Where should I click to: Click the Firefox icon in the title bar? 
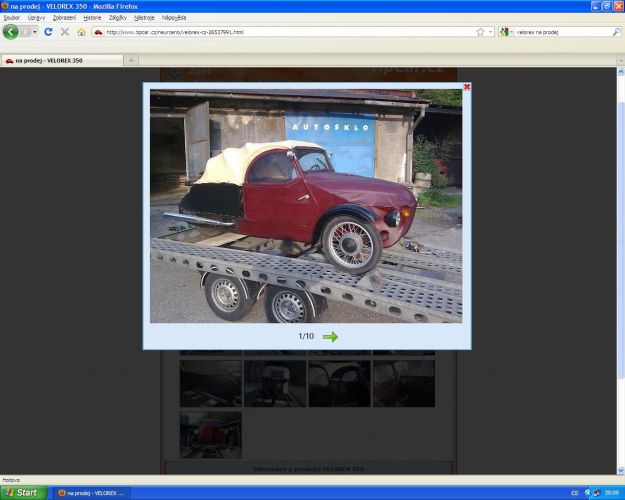[x=5, y=6]
